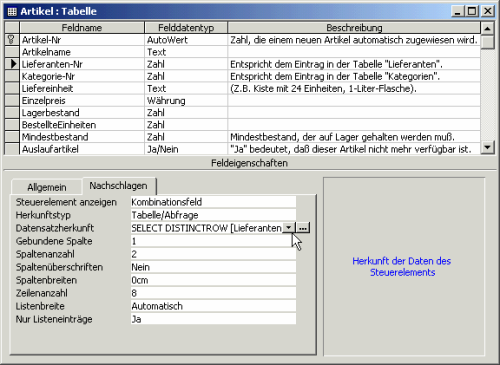Click the Feldname column header

(x=82, y=28)
